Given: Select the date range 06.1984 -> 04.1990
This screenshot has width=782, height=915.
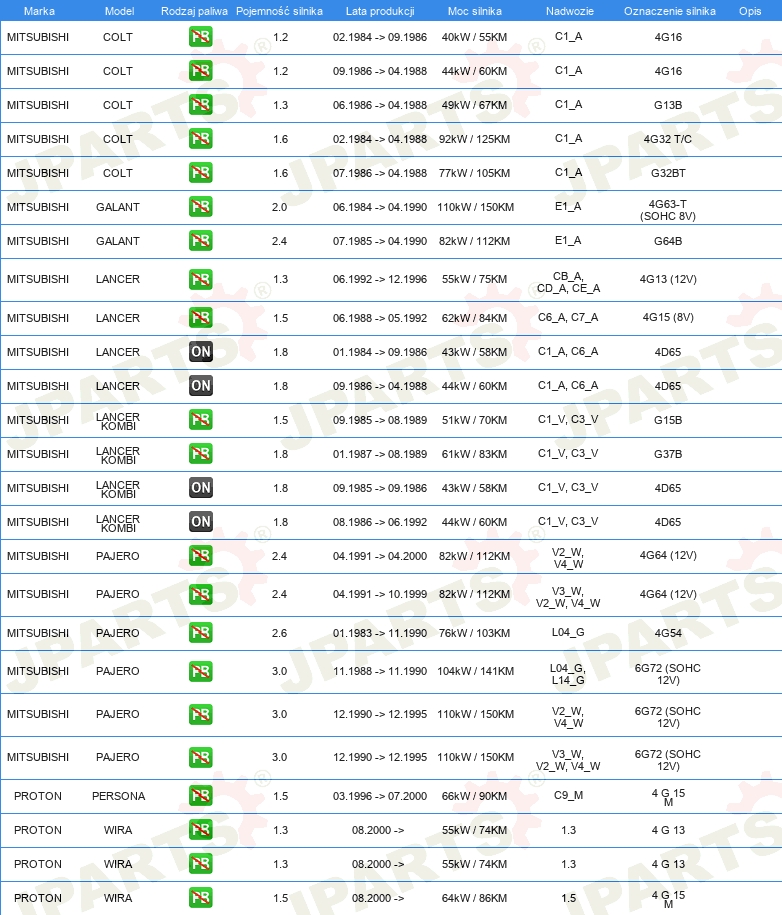Looking at the screenshot, I should [380, 207].
